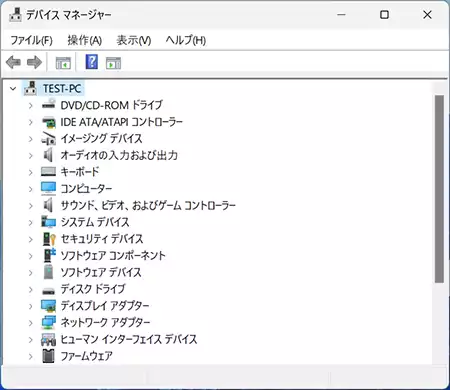
Task: Select the ネットワーク アダプター label
Action: [x=105, y=322]
